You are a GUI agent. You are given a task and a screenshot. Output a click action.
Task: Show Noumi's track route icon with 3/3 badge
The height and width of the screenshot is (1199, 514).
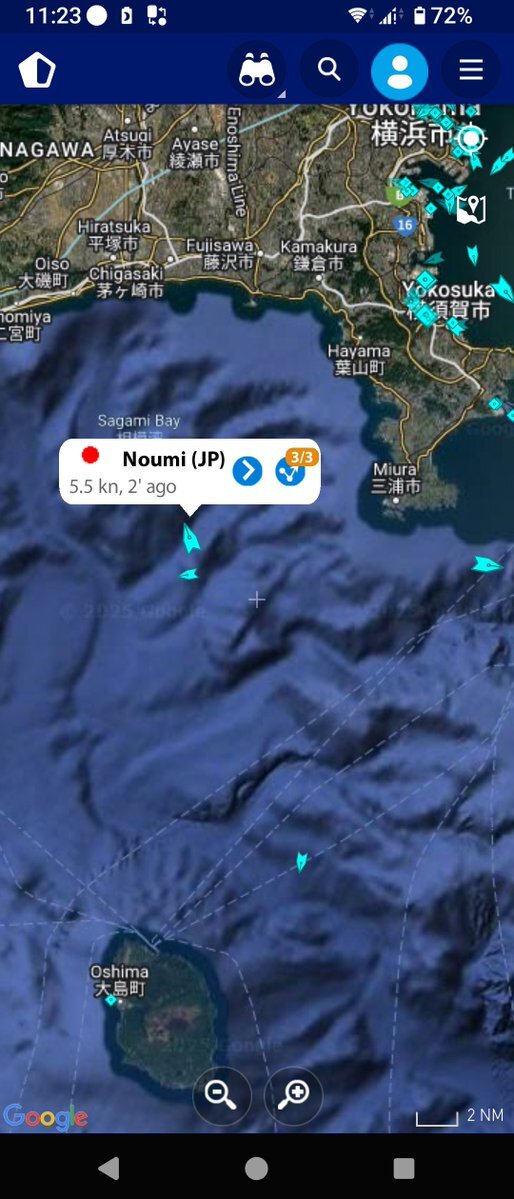click(291, 470)
